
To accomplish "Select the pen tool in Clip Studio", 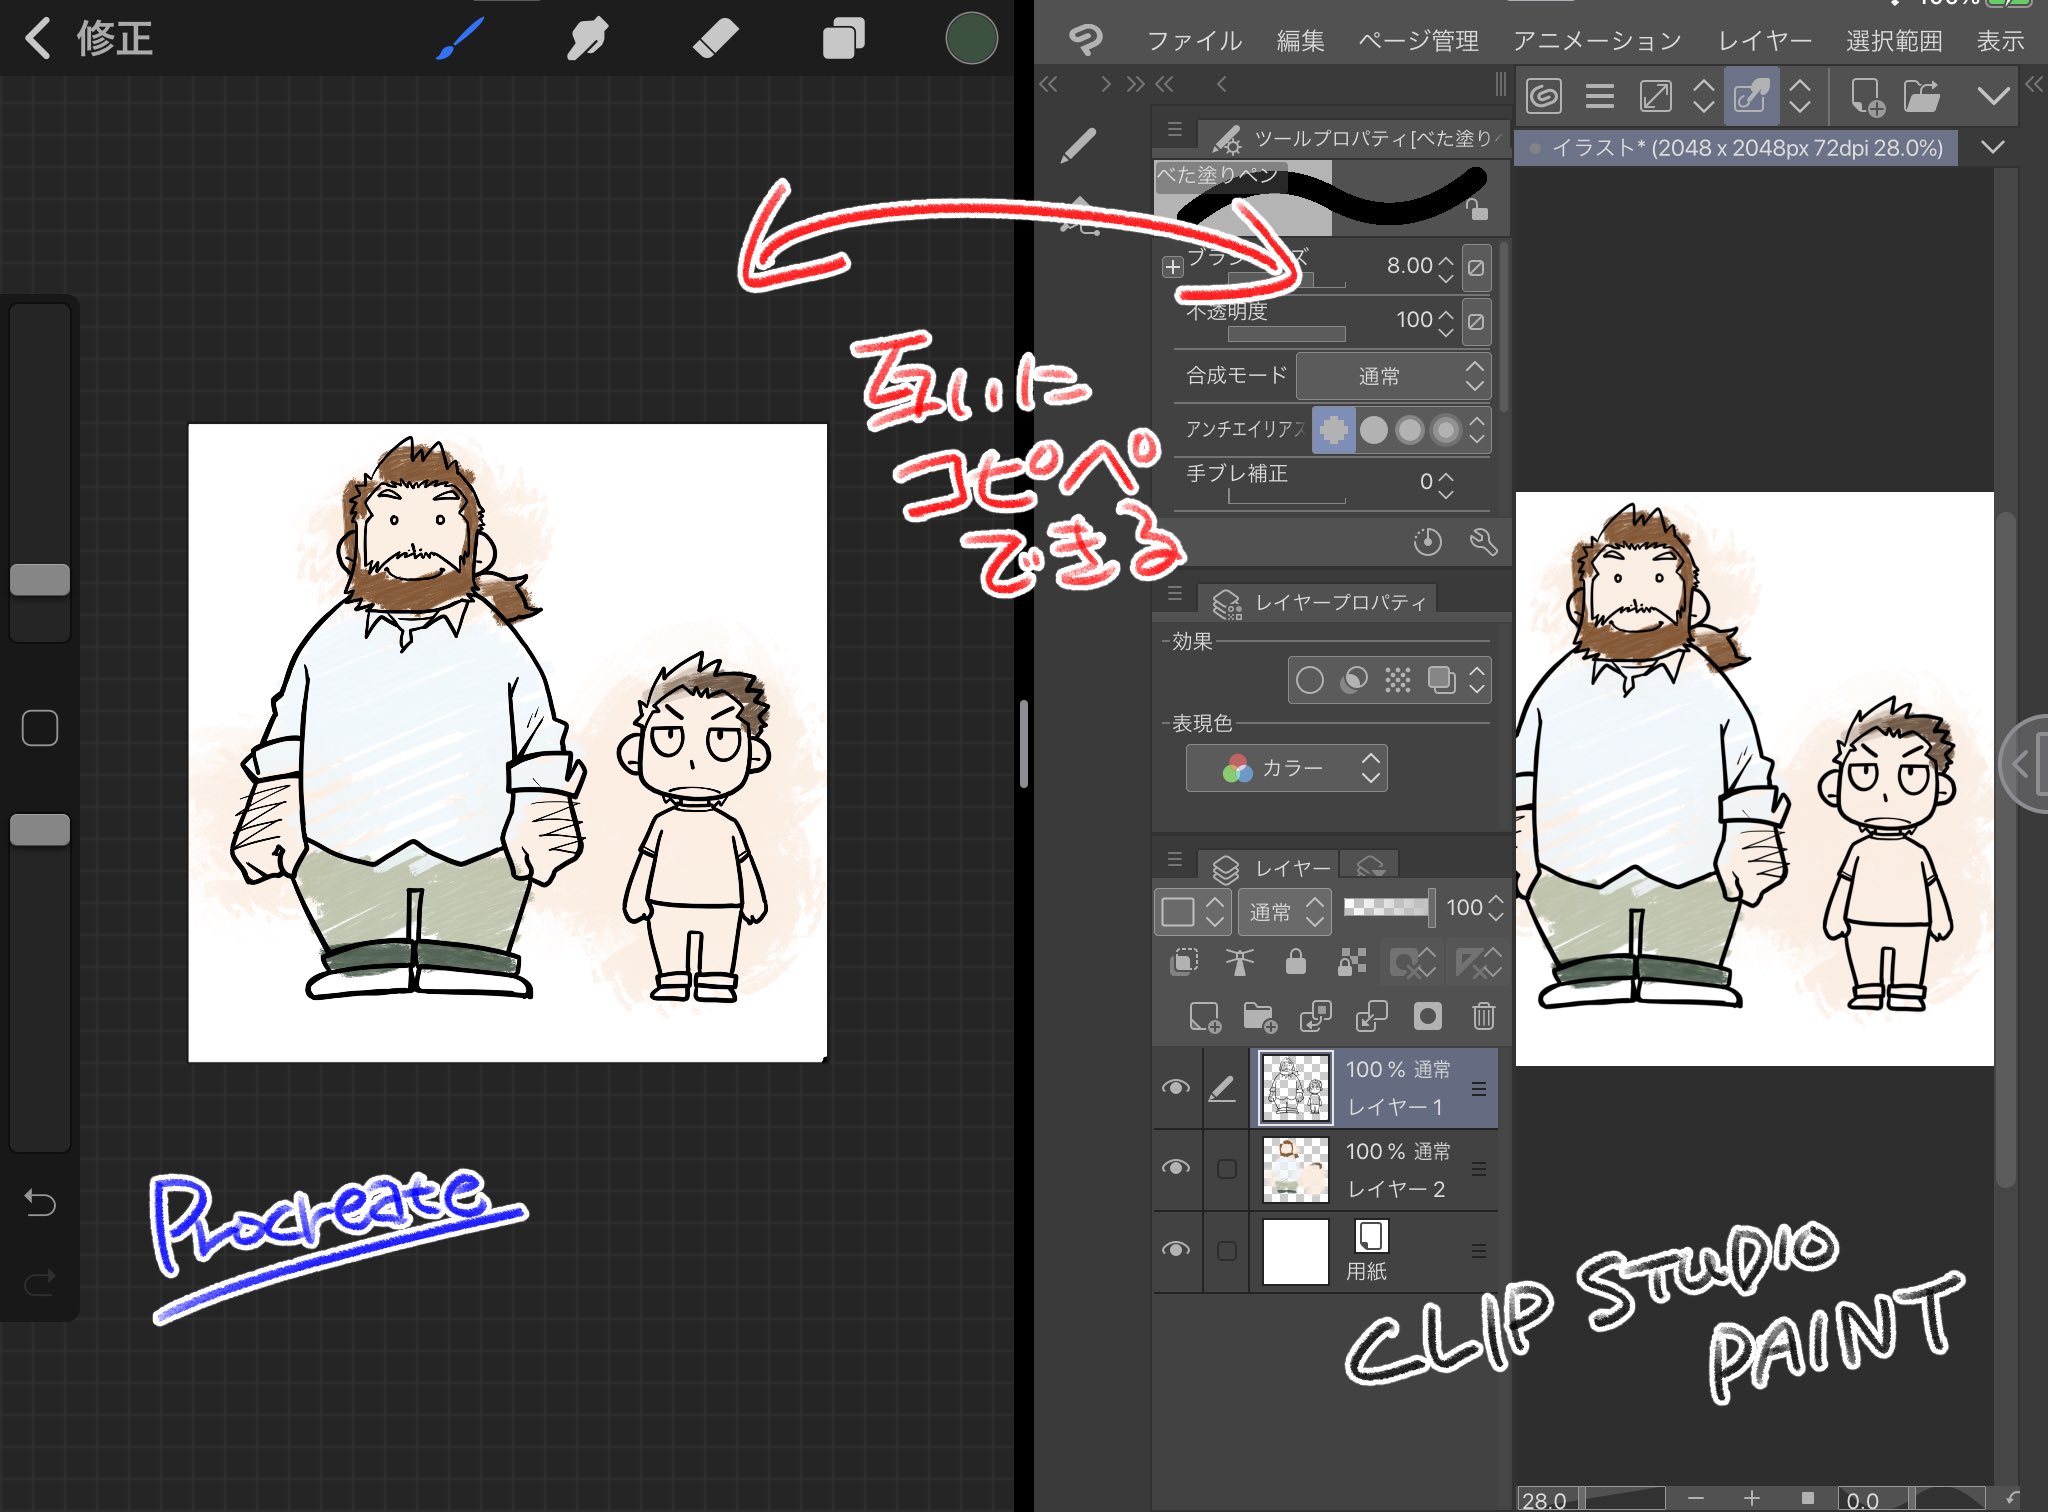I will pyautogui.click(x=1079, y=146).
